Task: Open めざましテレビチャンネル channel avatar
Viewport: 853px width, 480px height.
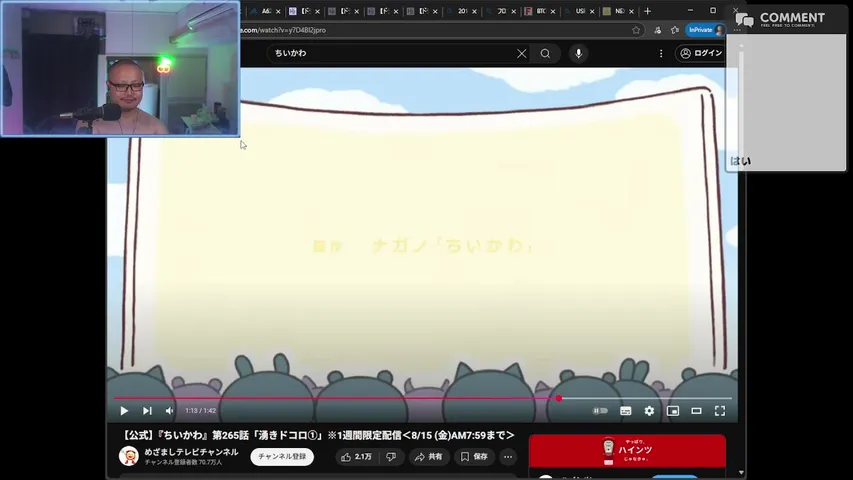Action: point(129,456)
